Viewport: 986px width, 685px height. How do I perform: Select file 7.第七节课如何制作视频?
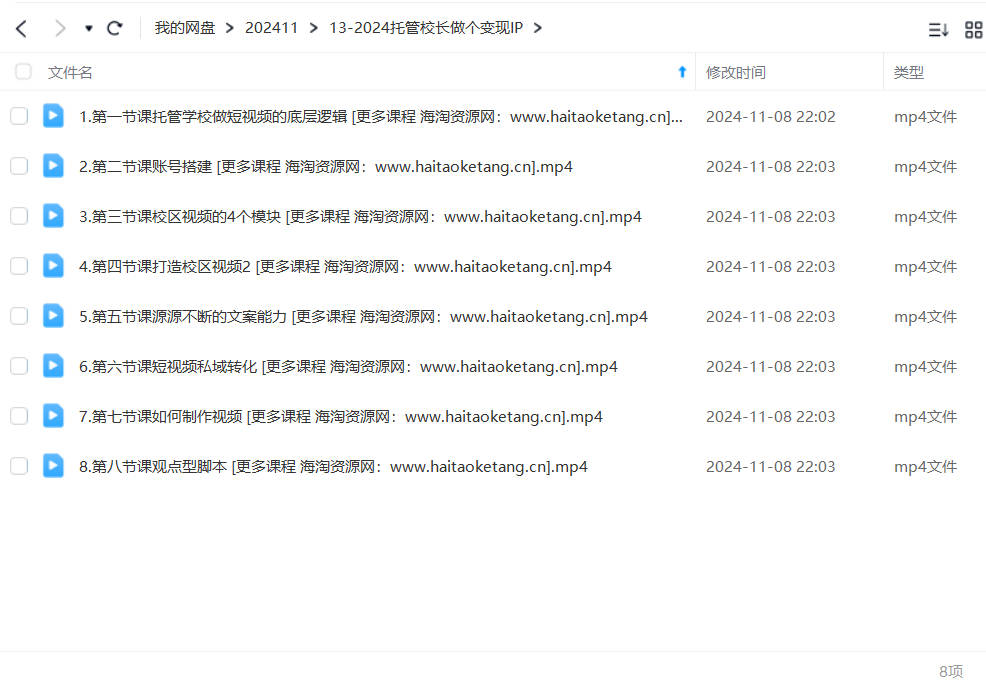tap(341, 416)
